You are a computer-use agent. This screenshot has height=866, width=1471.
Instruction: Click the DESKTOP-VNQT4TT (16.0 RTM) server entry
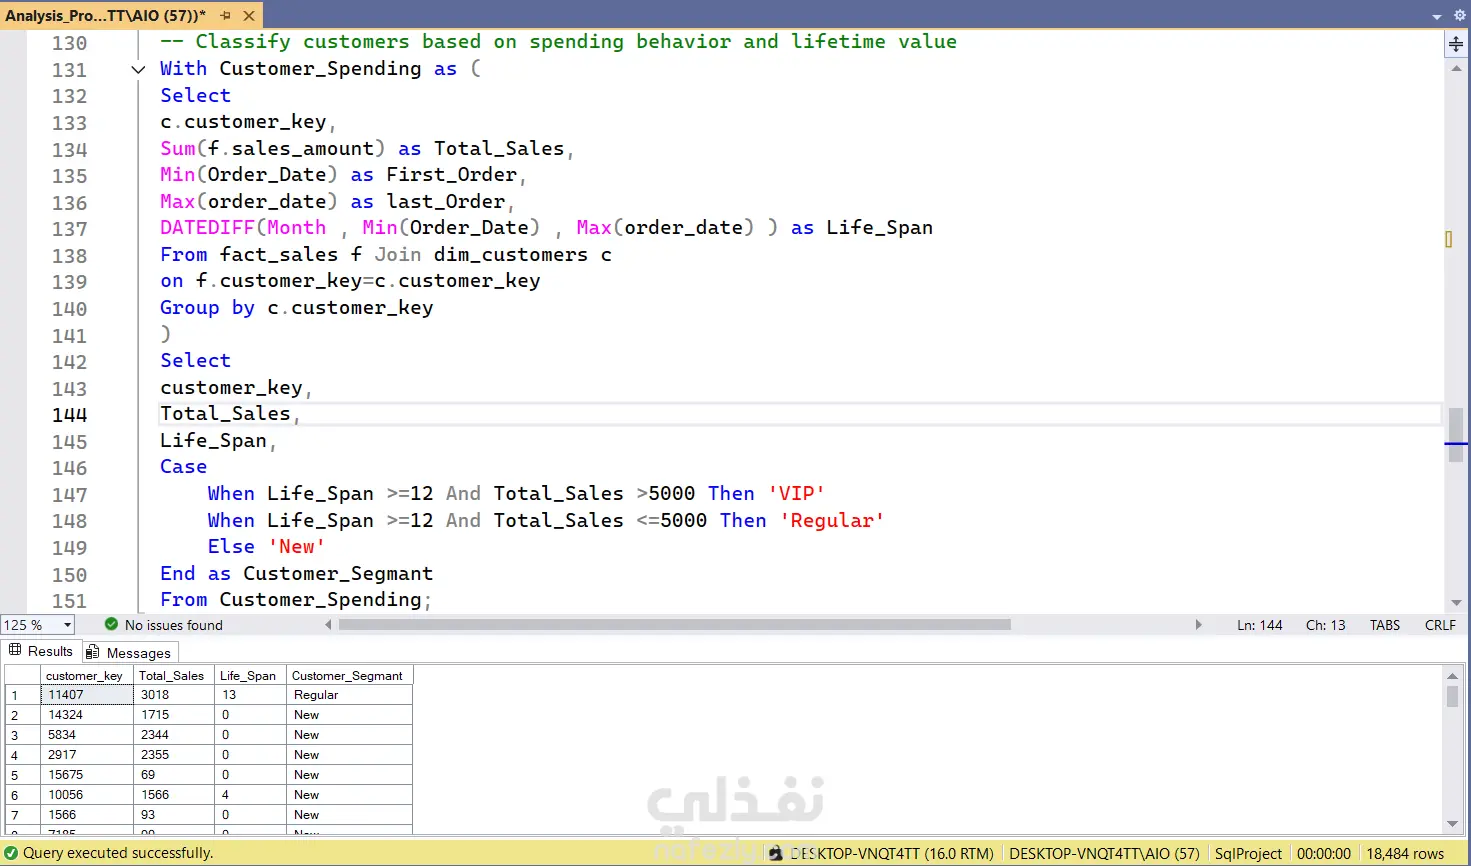892,854
